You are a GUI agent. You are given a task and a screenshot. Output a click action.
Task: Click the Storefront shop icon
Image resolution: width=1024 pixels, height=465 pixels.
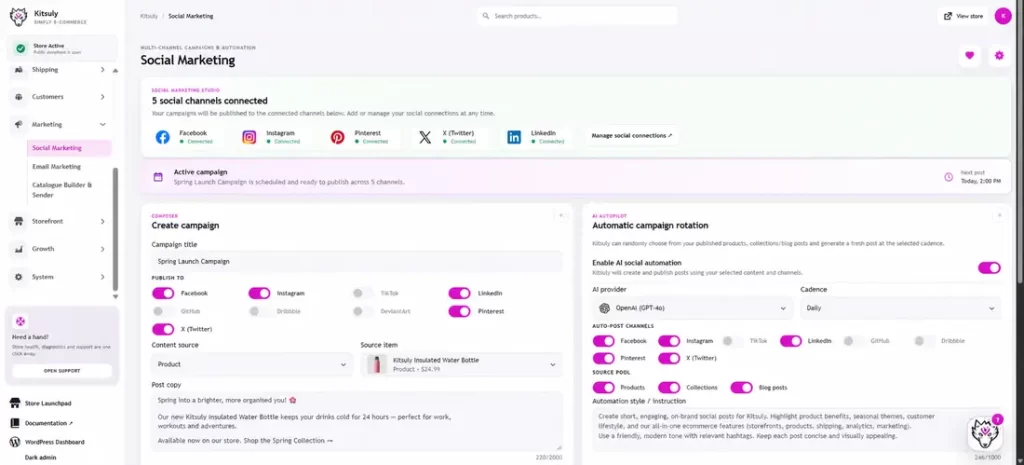(x=19, y=221)
